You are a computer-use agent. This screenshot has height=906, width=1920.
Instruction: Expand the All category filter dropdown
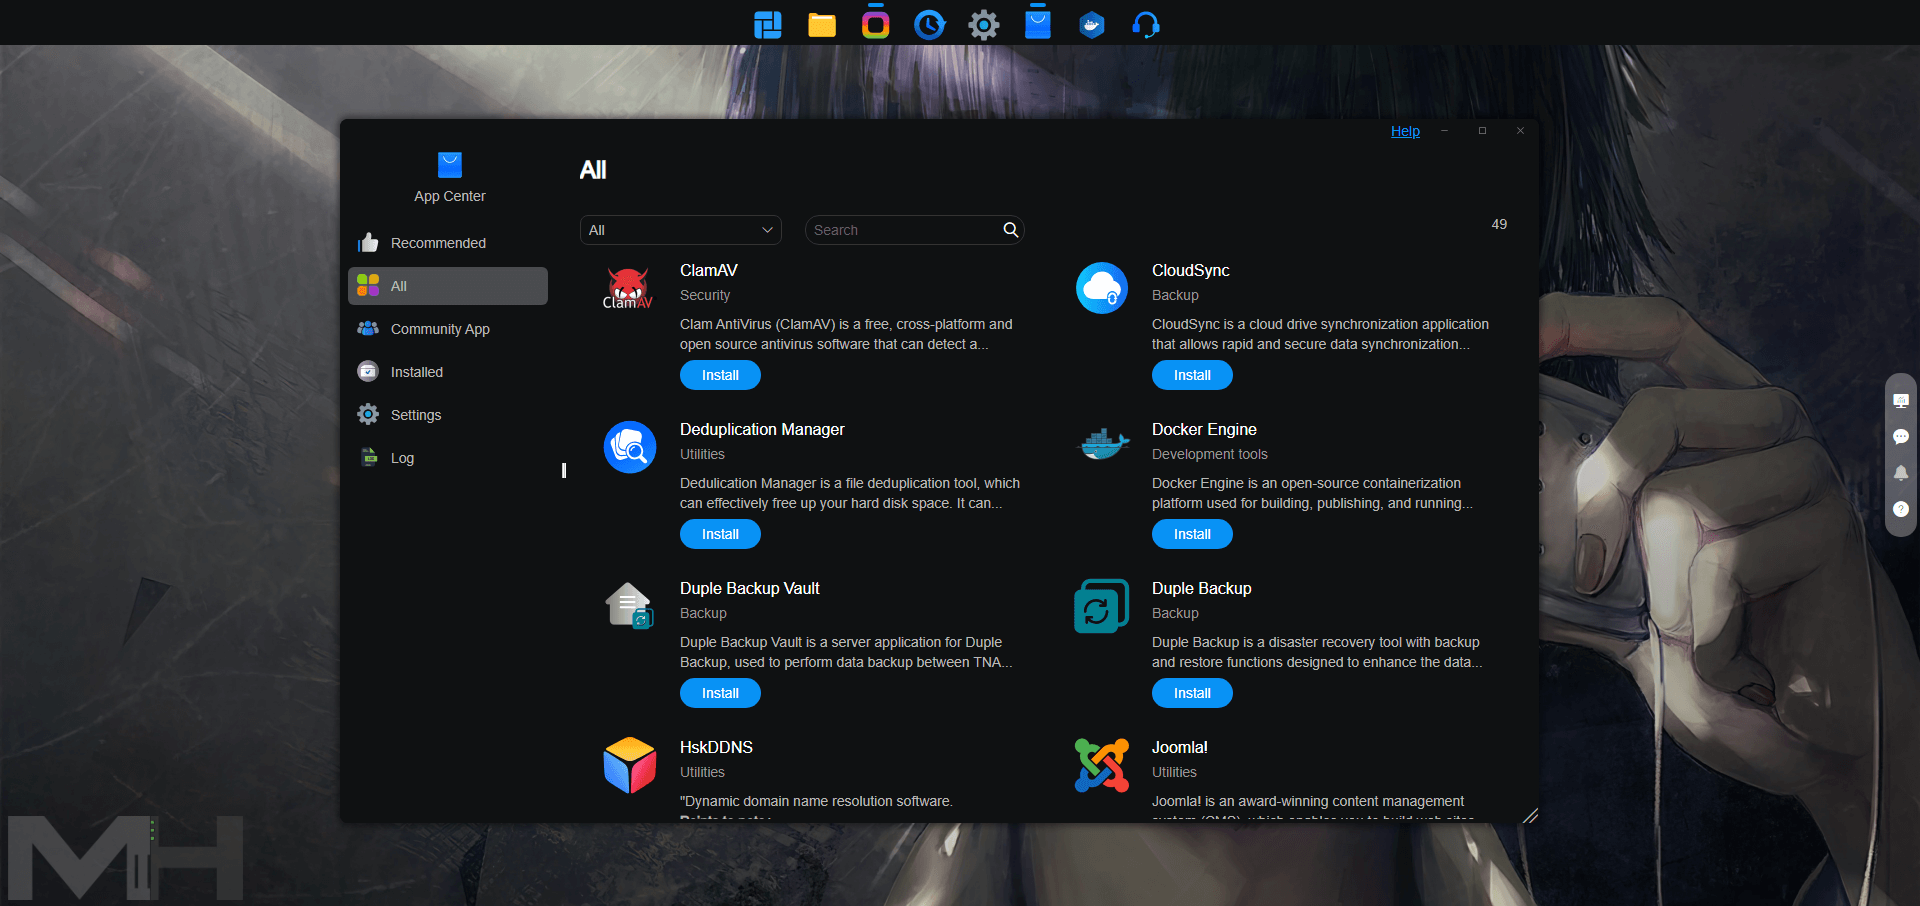(681, 230)
